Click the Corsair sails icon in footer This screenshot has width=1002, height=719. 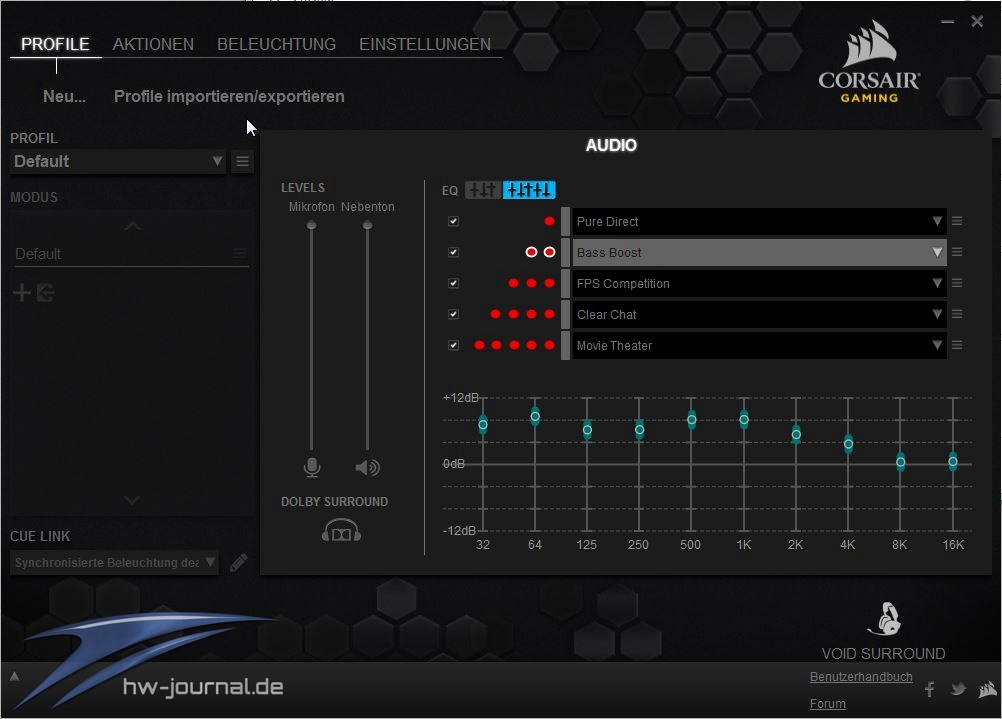(988, 689)
